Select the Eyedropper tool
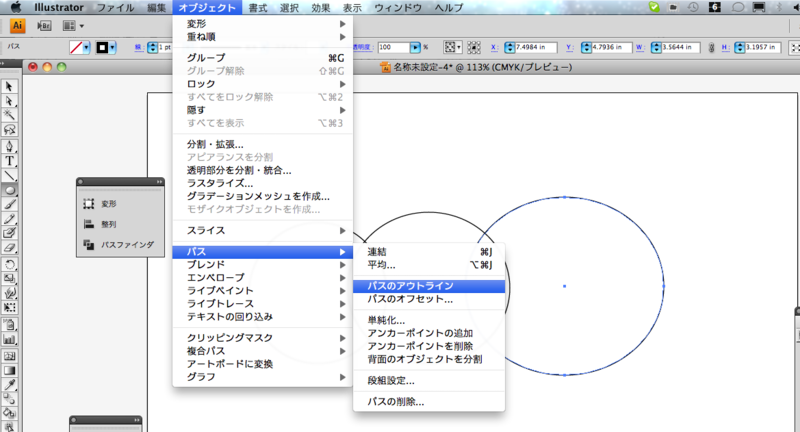Screen dimensions: 800x432 [9, 385]
